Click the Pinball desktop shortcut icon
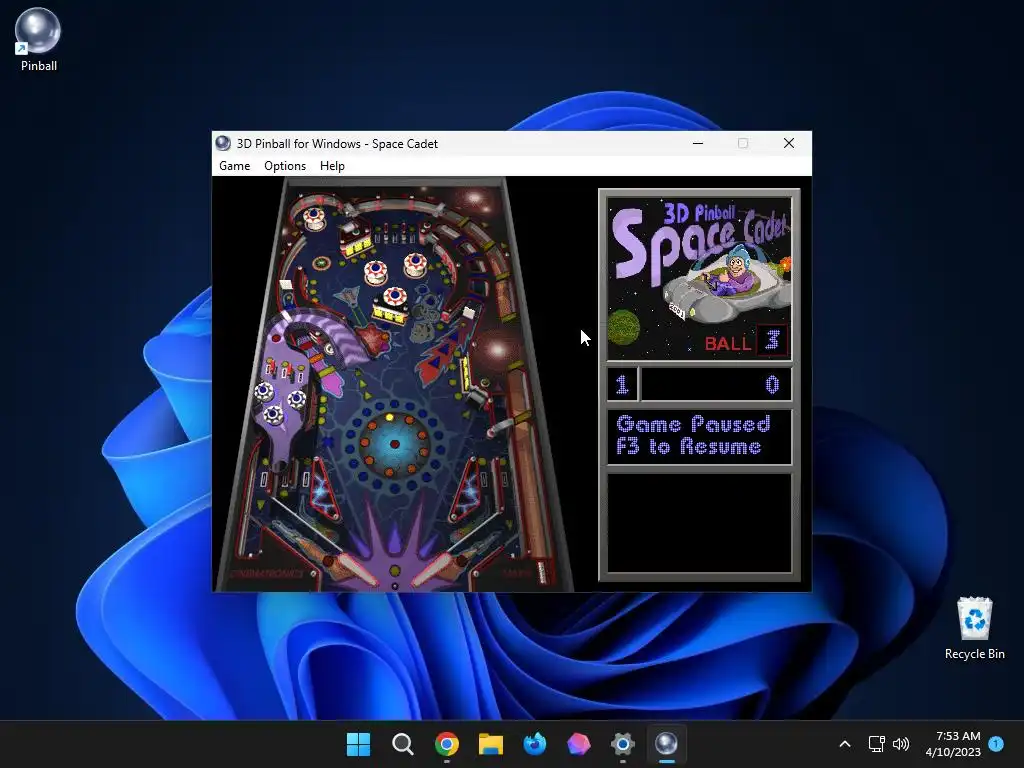This screenshot has height=768, width=1024. coord(38,39)
